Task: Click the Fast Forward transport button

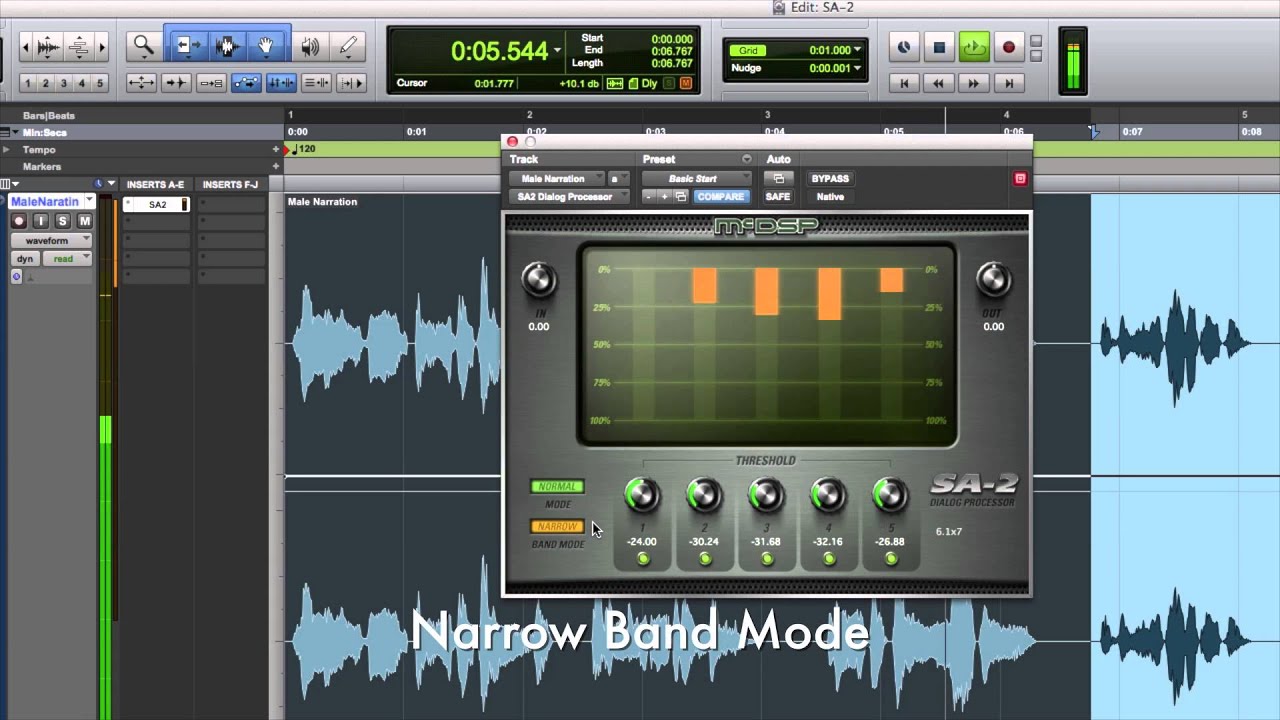Action: [x=973, y=84]
